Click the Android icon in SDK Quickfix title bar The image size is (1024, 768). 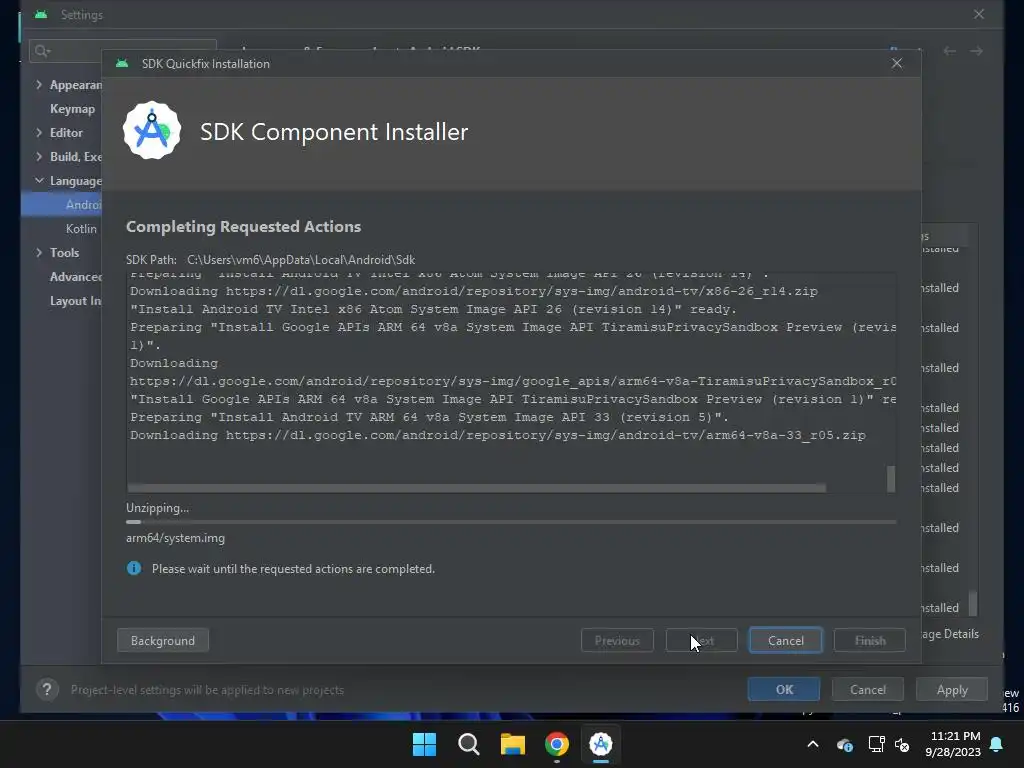click(x=122, y=63)
